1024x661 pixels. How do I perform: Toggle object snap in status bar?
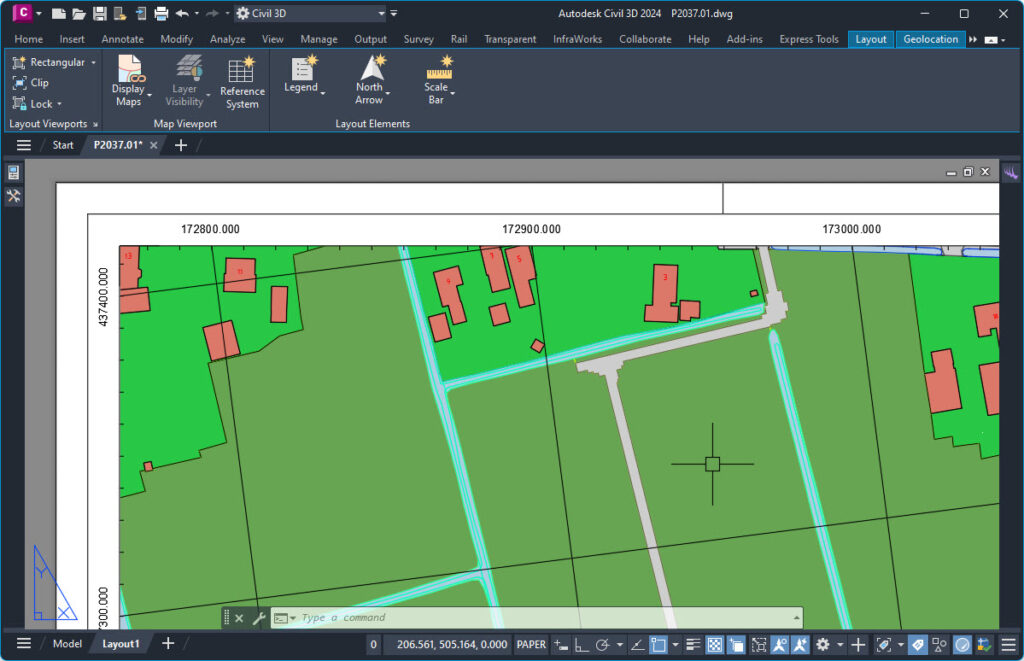(x=658, y=644)
